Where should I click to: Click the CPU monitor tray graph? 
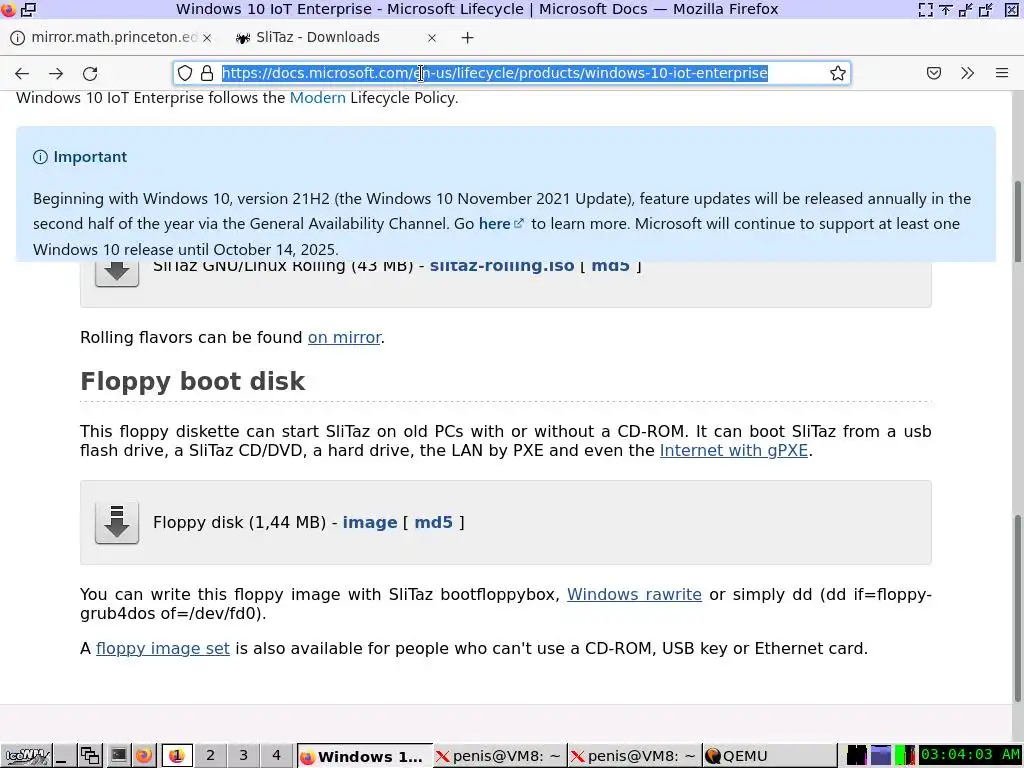[x=904, y=756]
